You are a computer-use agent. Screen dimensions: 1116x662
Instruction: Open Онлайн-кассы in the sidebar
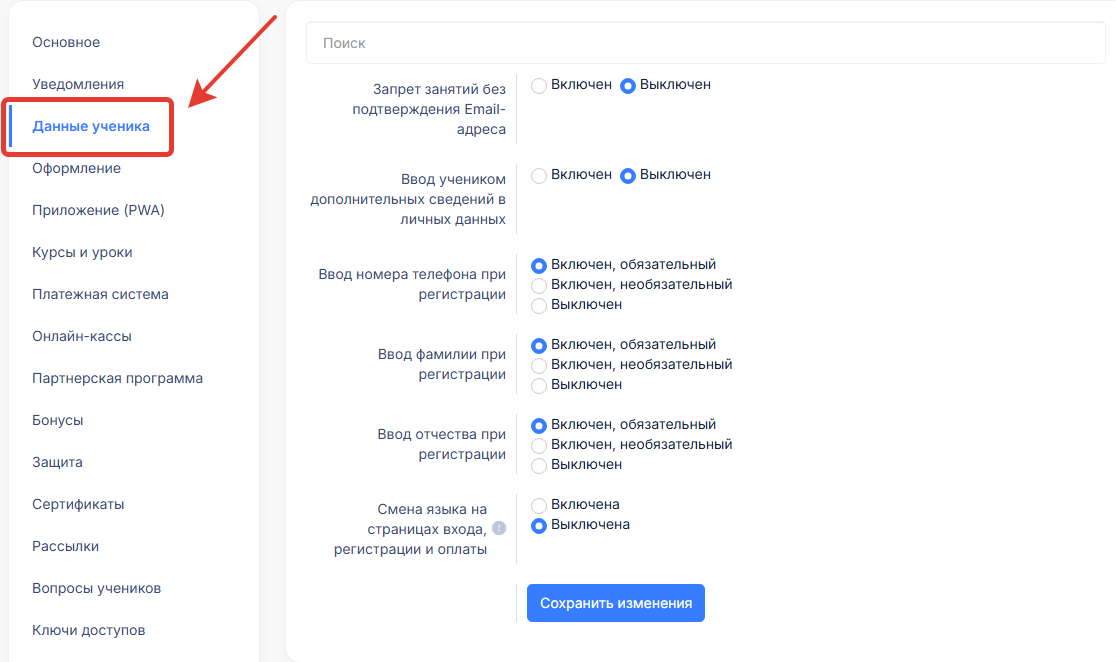[82, 336]
